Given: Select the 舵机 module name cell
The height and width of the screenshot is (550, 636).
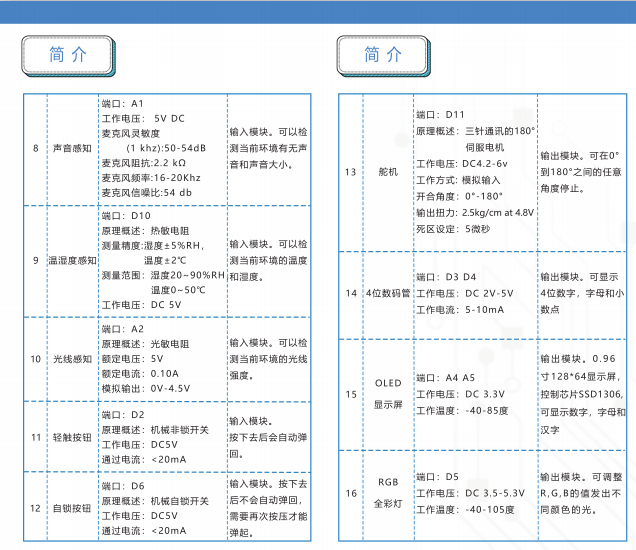Looking at the screenshot, I should tap(388, 172).
